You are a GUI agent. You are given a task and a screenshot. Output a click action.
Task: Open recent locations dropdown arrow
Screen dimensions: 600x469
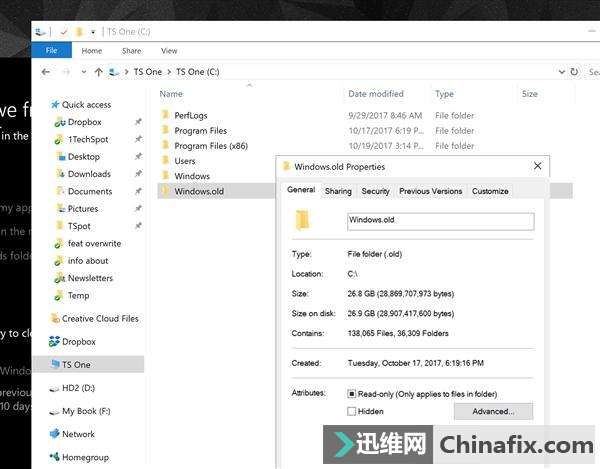(83, 72)
